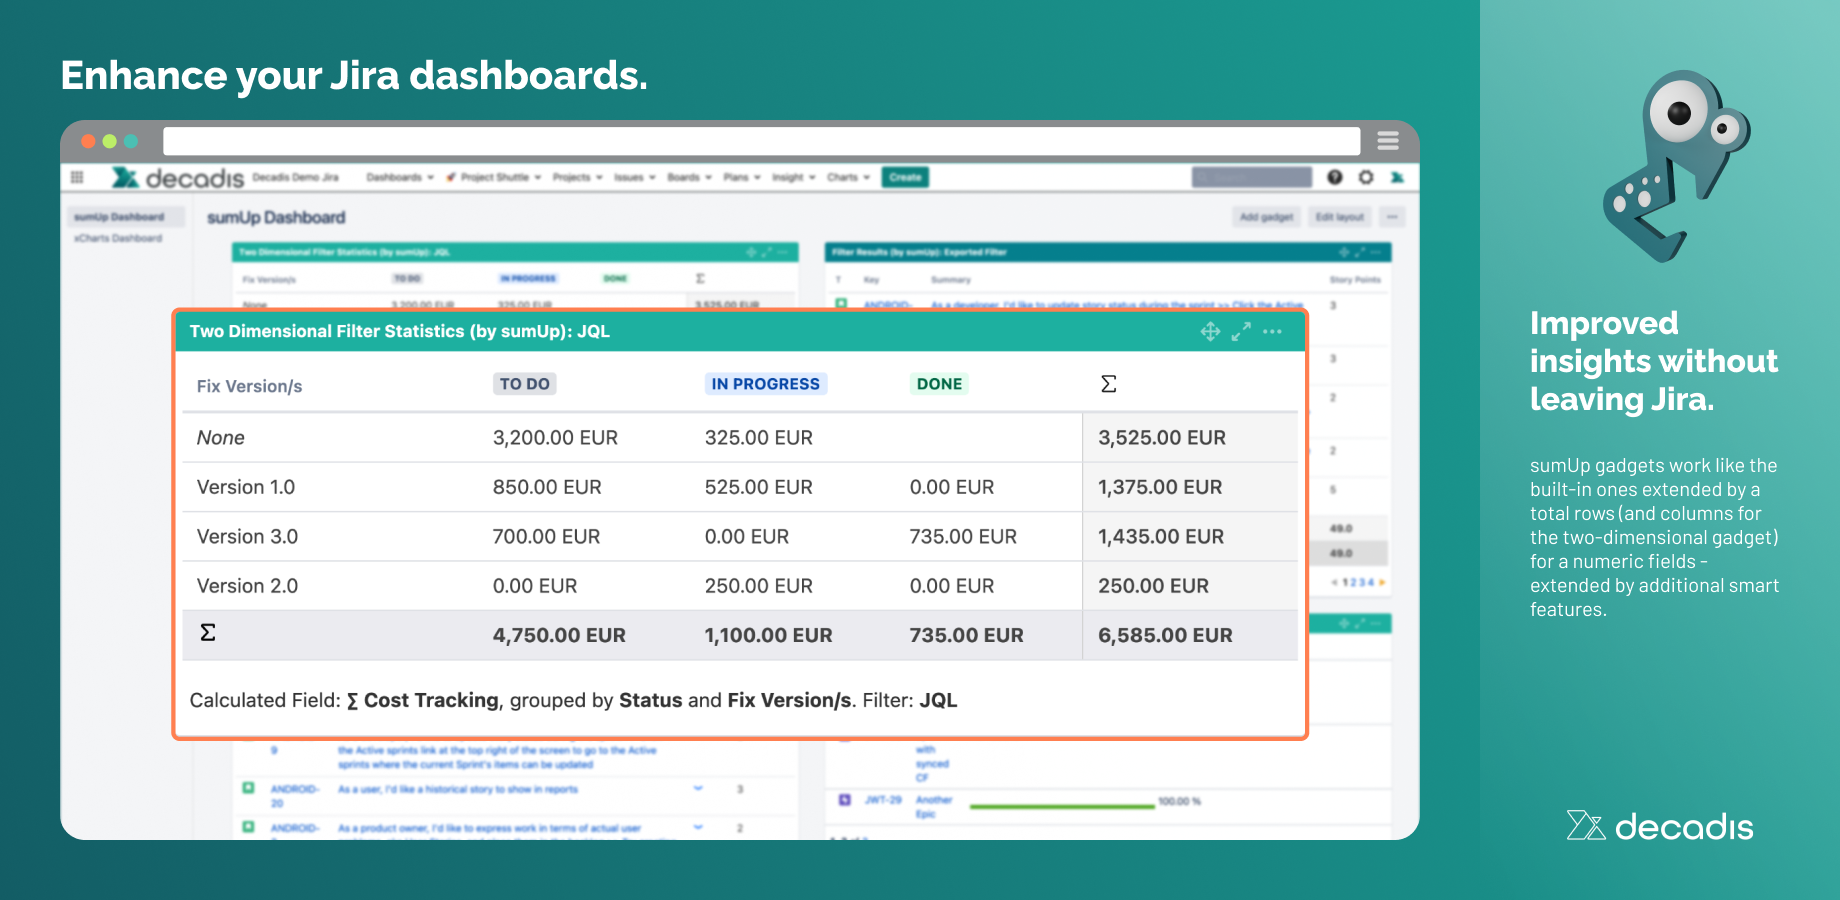
Task: Click the Version 1.0 row label
Action: (x=246, y=487)
